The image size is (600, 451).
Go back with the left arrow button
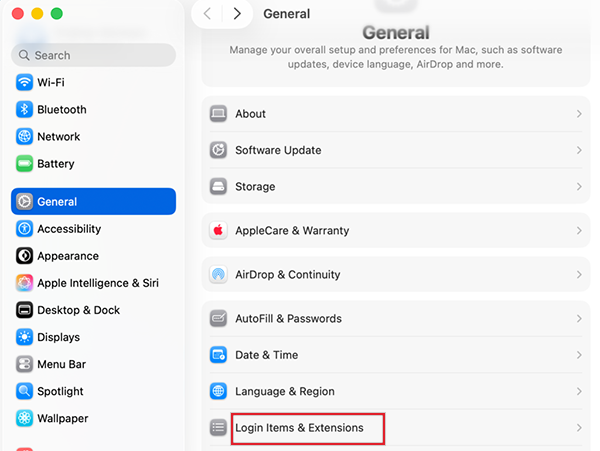(207, 14)
